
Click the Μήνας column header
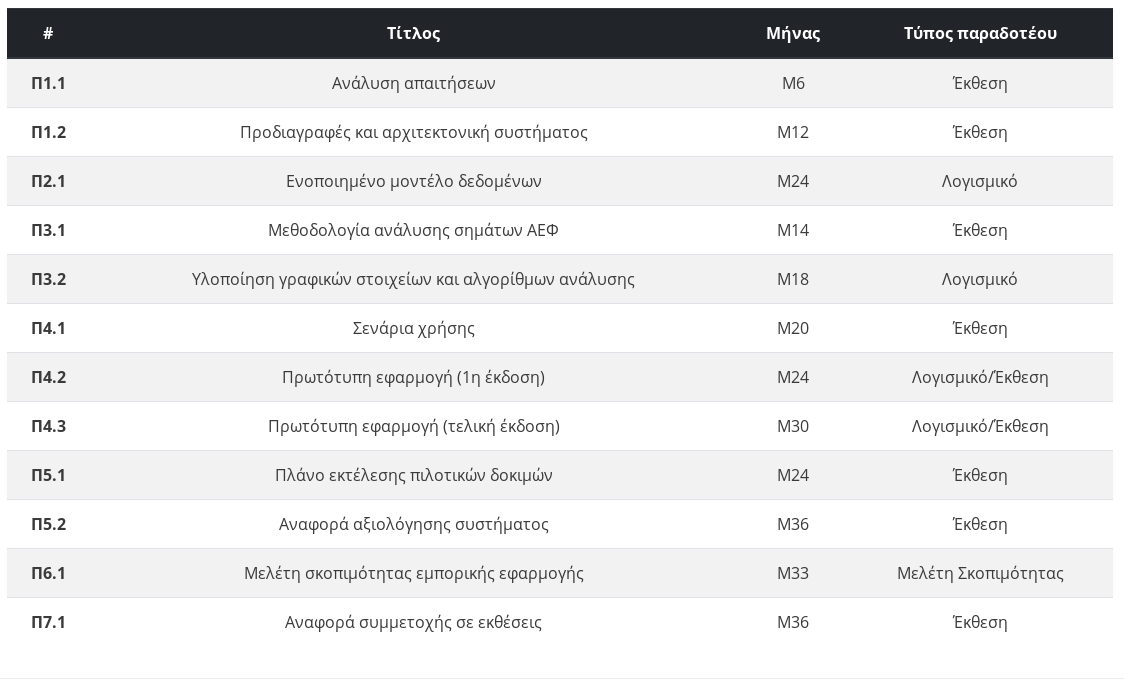point(793,33)
